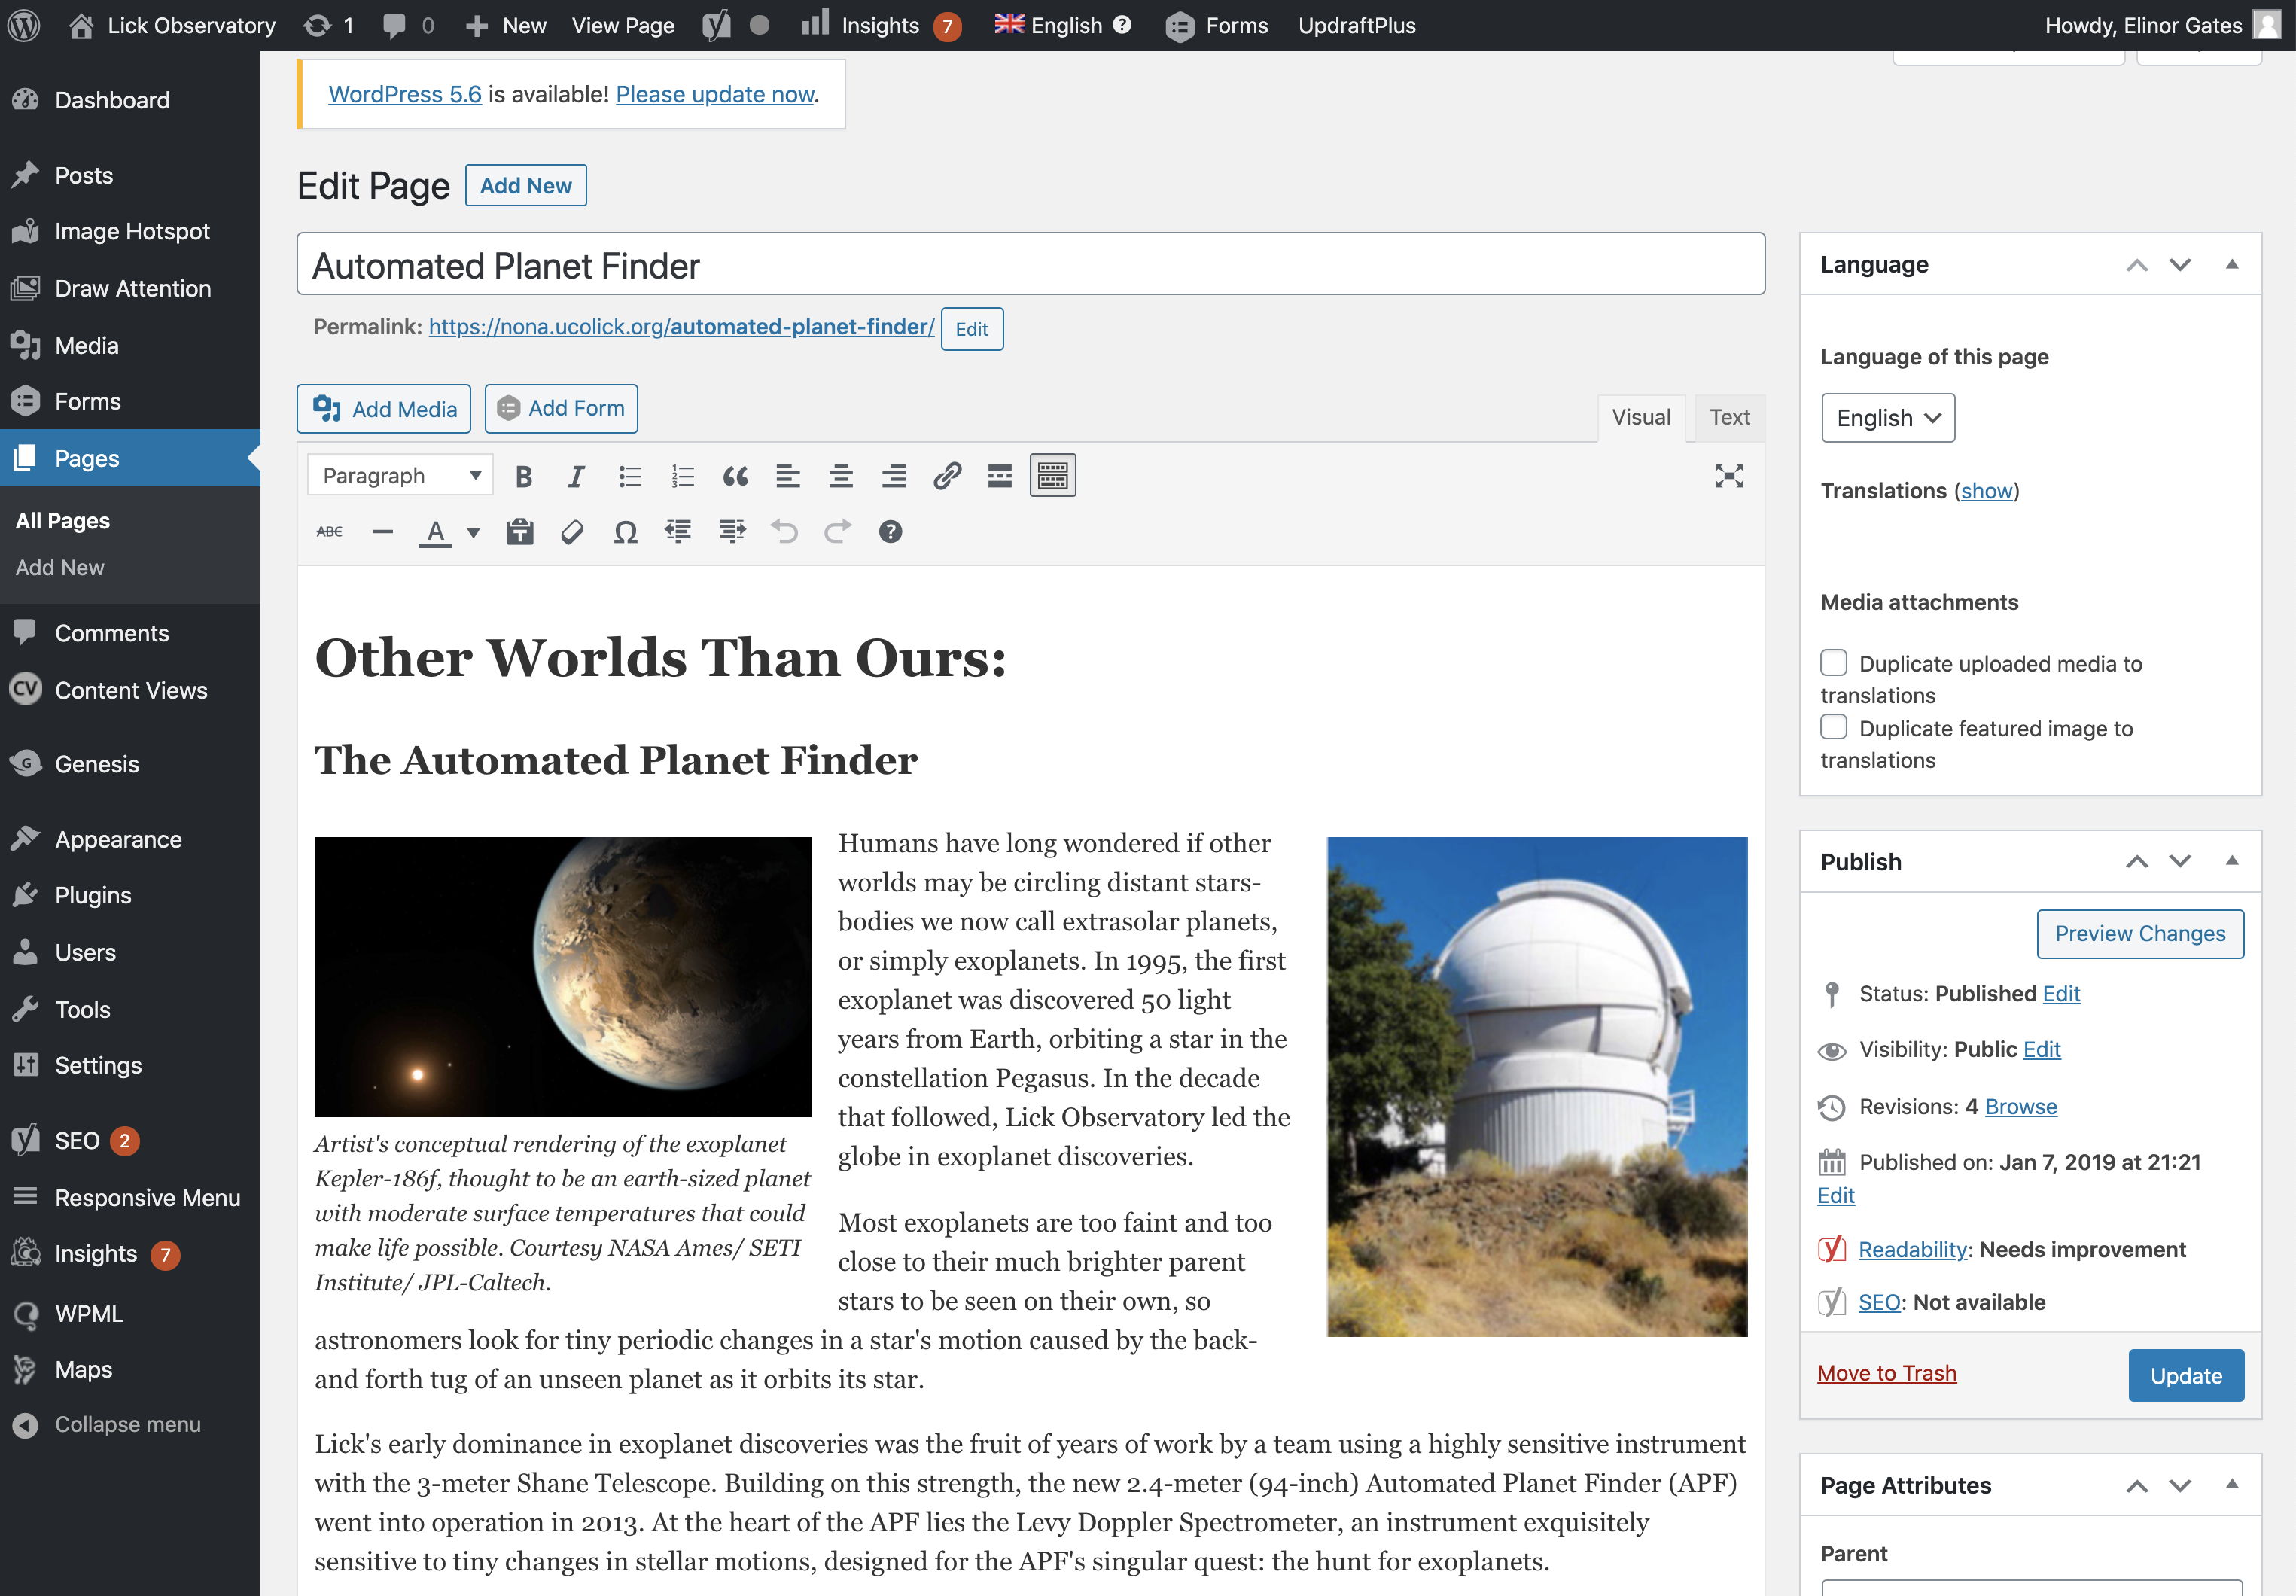Increase indent of paragraph
The width and height of the screenshot is (2296, 1596).
click(732, 532)
